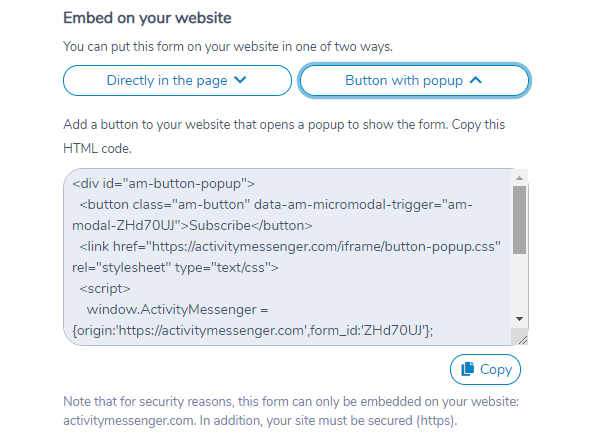Click the "Embed on your website" heading
600x434 pixels.
click(147, 18)
